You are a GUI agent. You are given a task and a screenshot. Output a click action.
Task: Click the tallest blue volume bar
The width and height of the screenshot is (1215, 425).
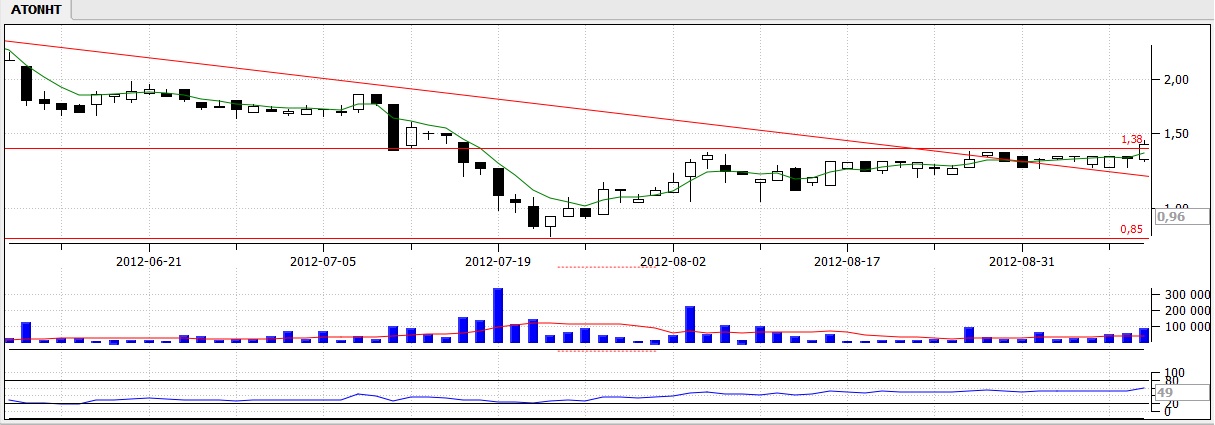click(x=498, y=316)
